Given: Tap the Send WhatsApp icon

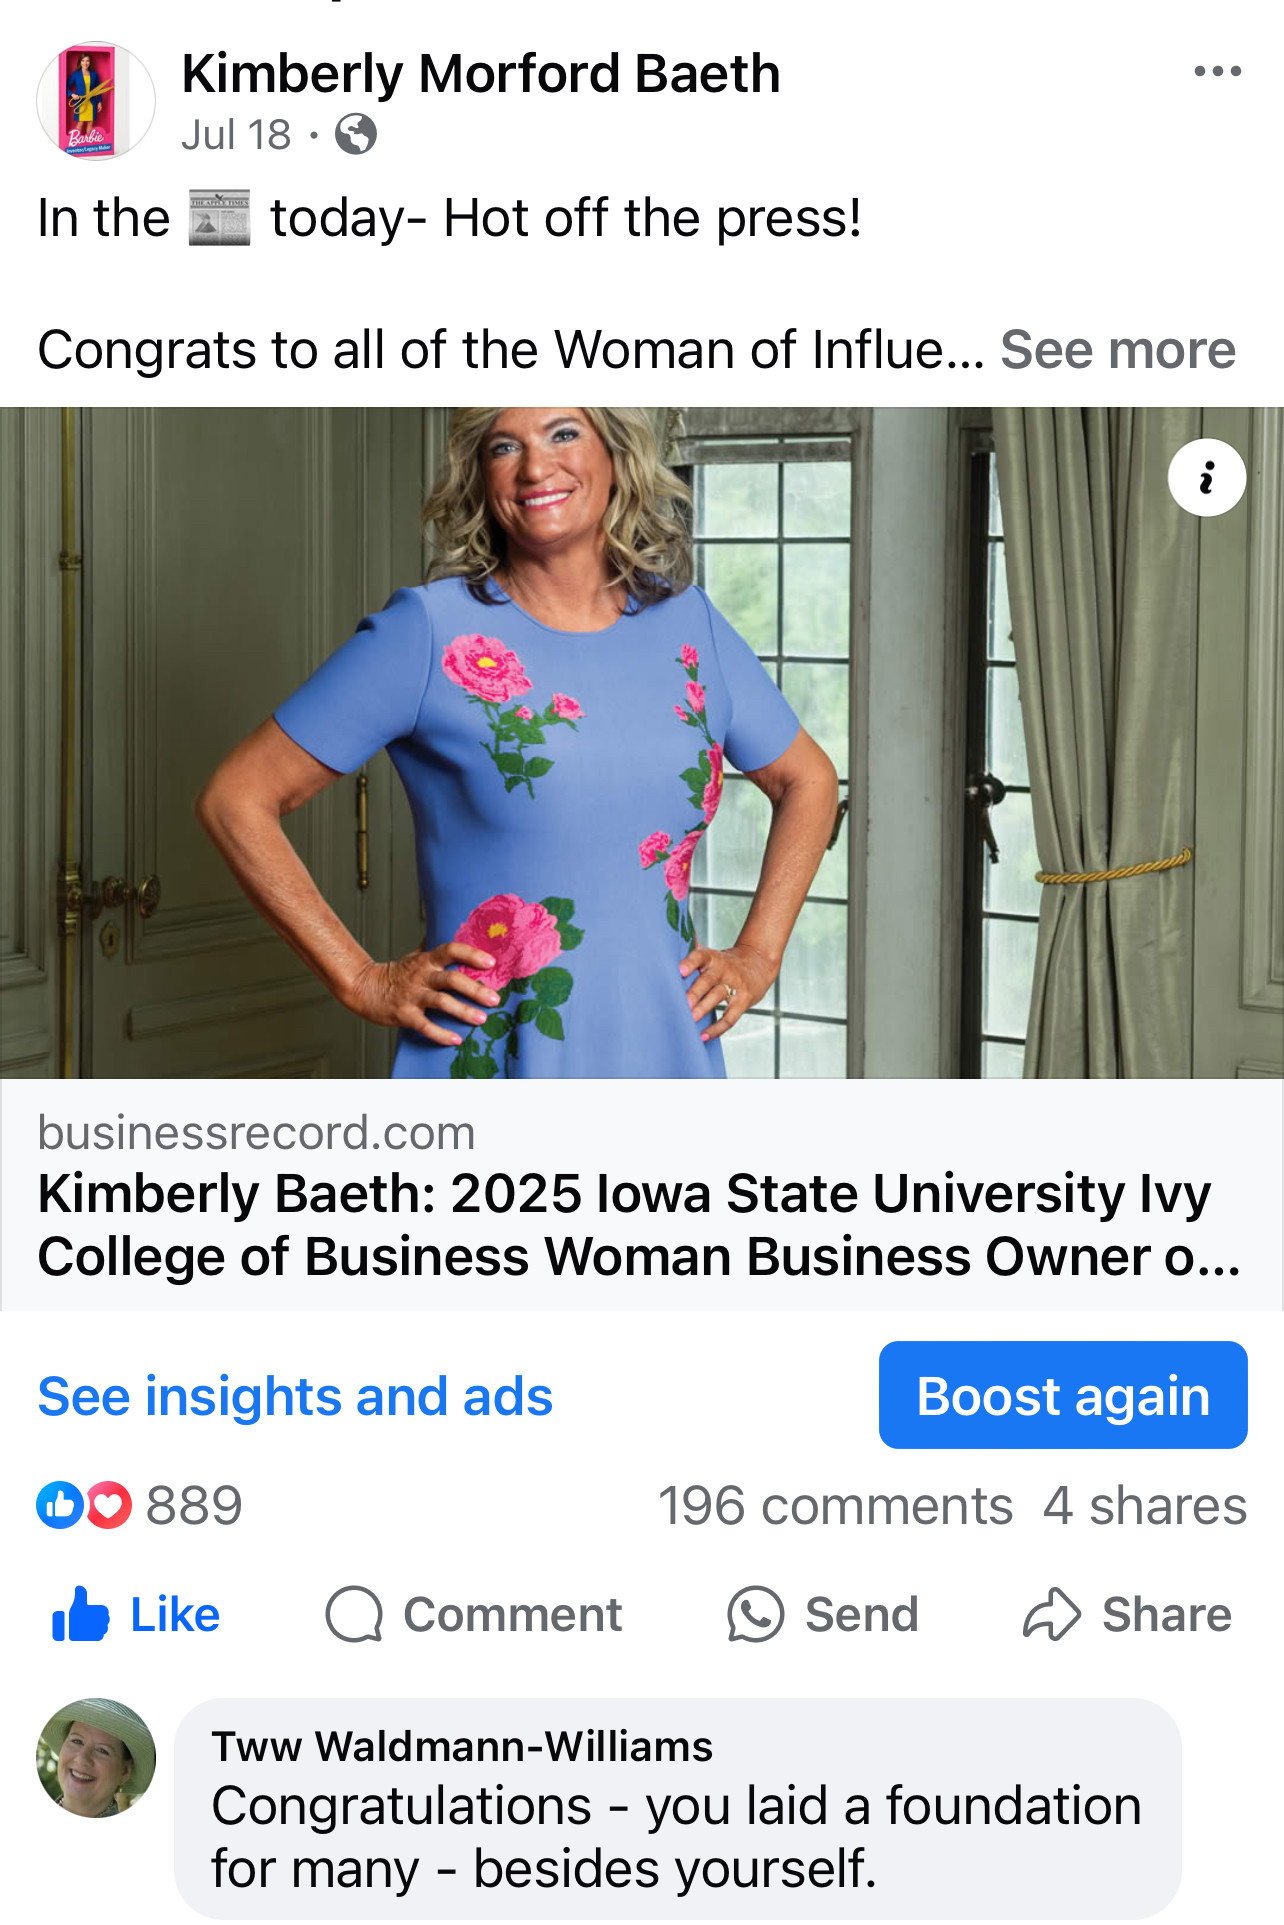Looking at the screenshot, I should coord(755,1614).
